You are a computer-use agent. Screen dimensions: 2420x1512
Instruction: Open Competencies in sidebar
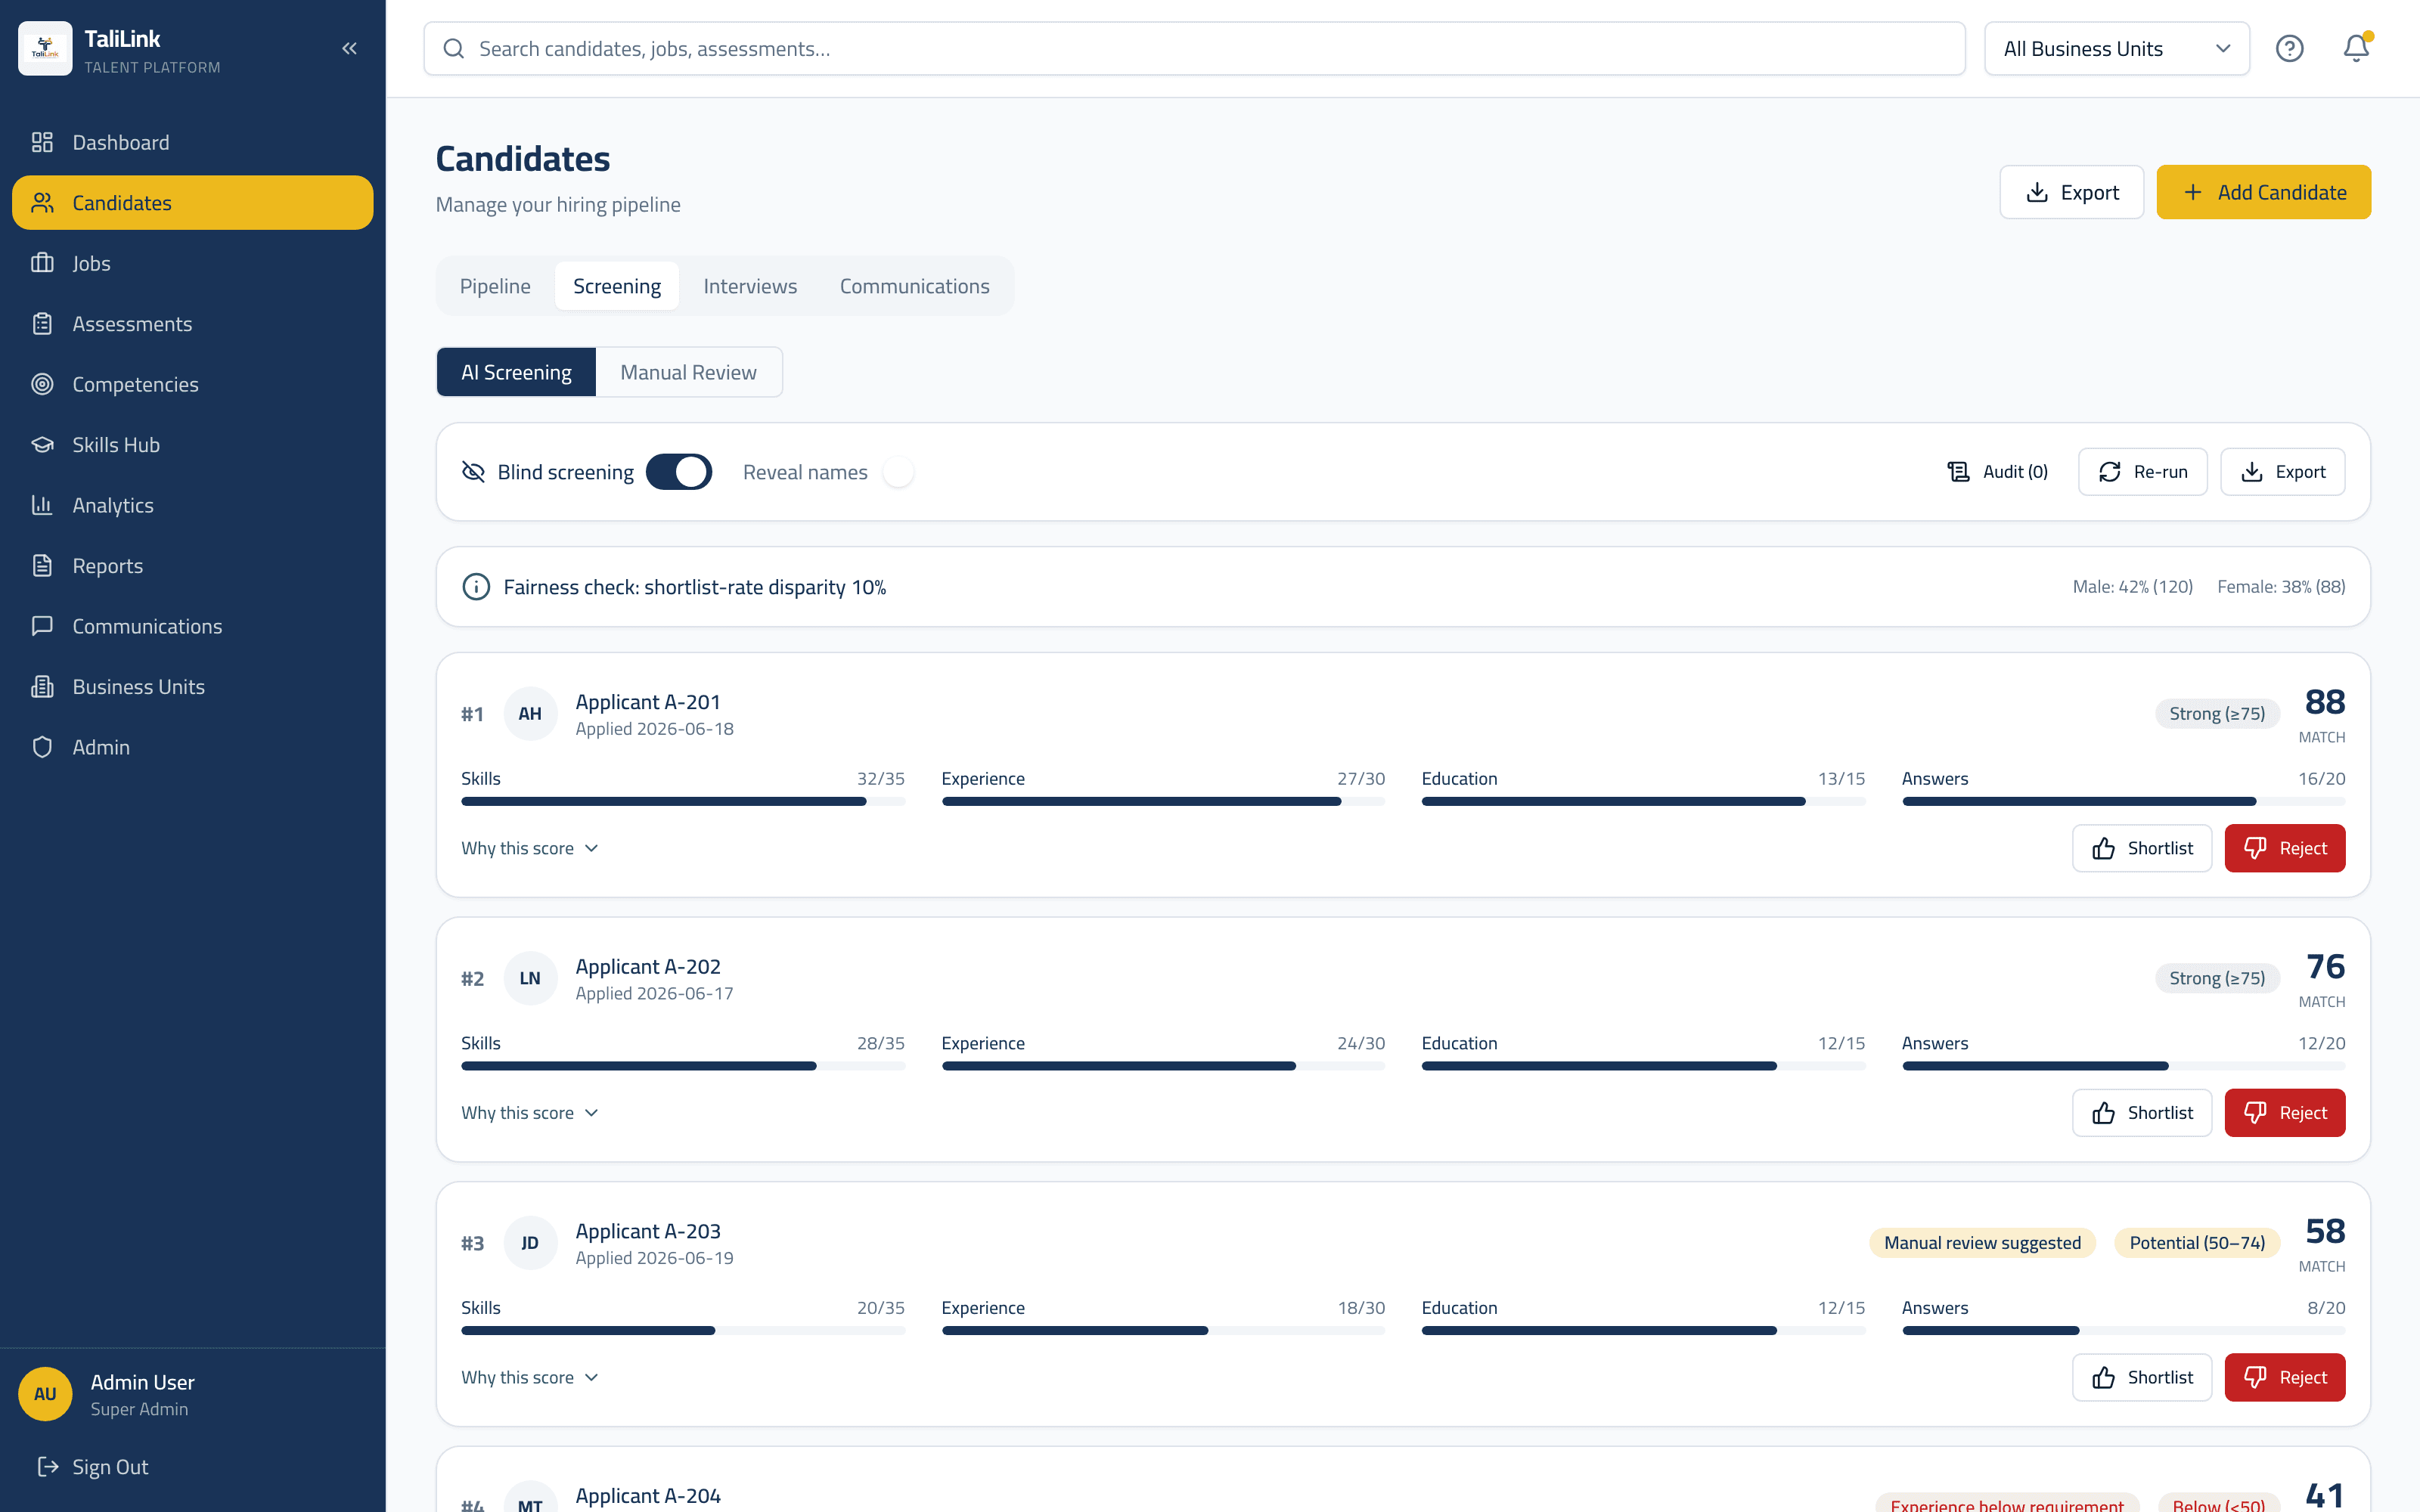192,384
